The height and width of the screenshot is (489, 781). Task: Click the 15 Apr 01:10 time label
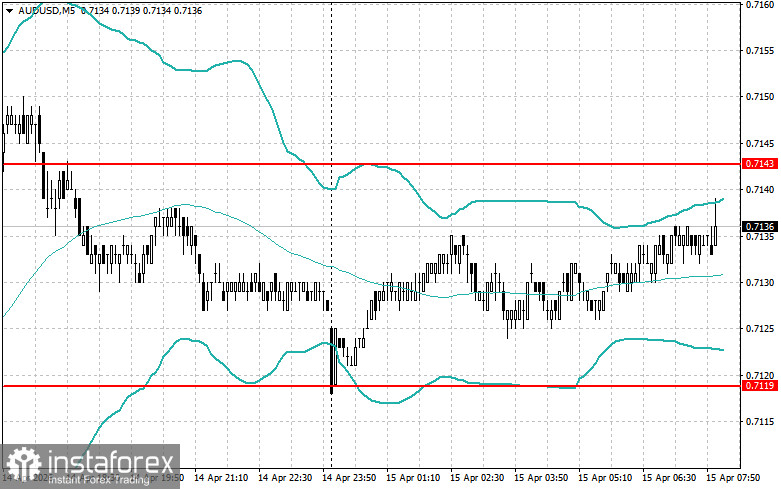click(x=413, y=478)
